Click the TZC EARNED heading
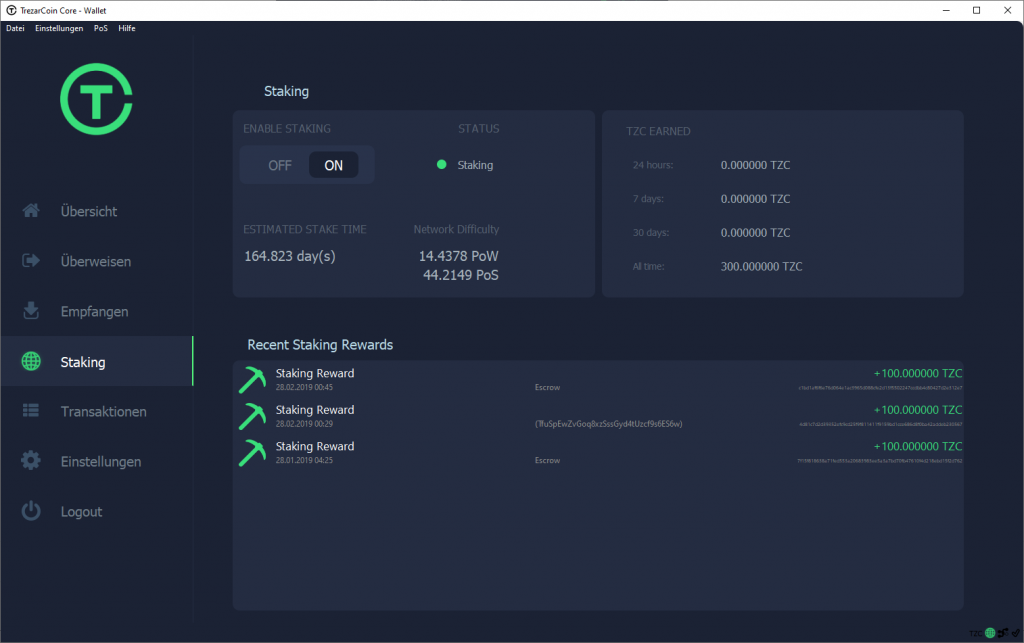 click(x=658, y=131)
